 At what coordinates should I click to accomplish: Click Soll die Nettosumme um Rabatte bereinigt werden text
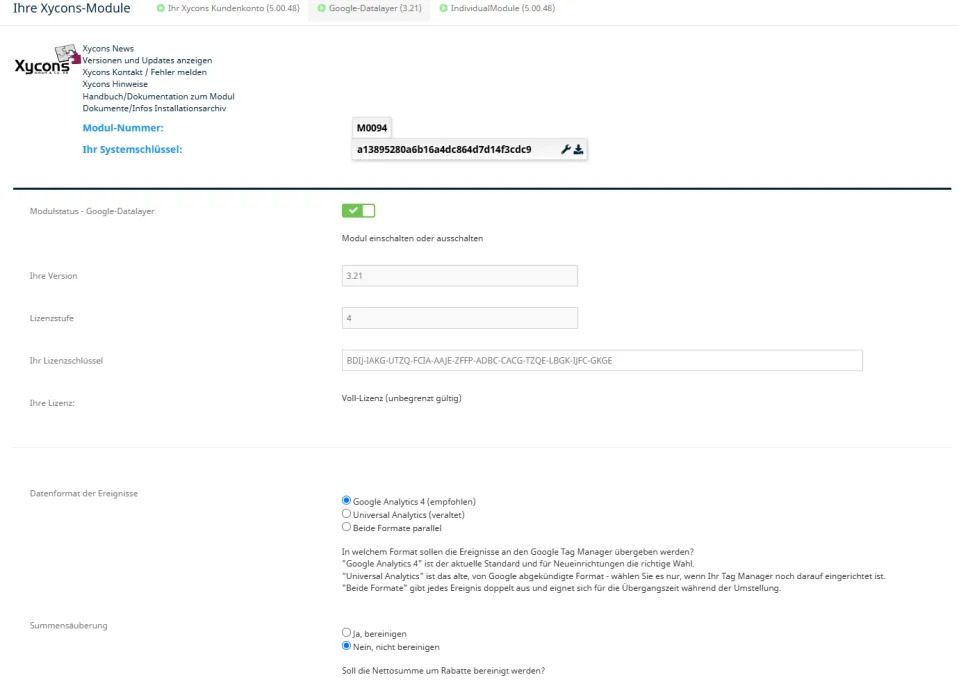coord(443,671)
